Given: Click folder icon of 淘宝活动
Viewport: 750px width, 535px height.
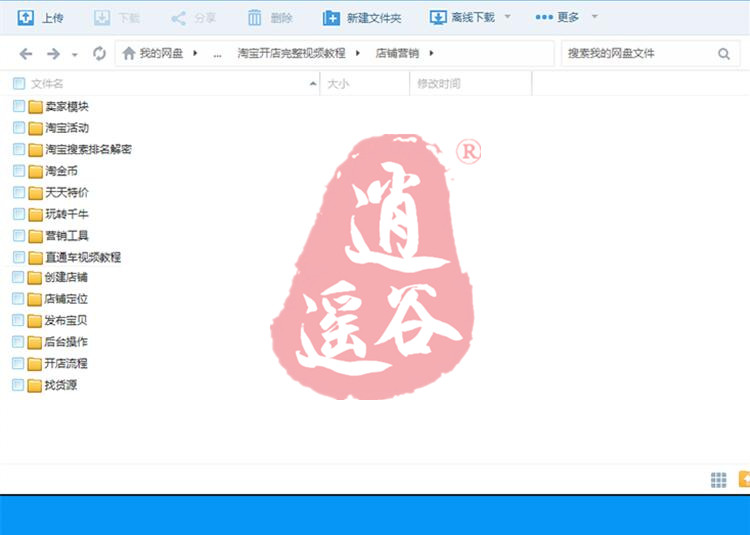Looking at the screenshot, I should [35, 128].
